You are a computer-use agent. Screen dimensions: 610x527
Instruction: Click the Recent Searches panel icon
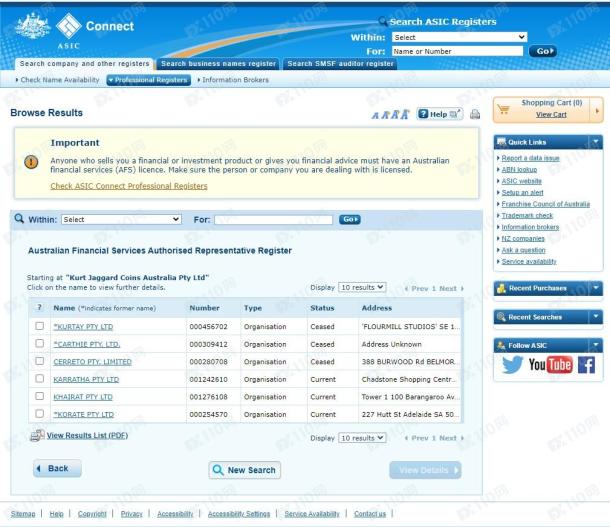[x=501, y=317]
